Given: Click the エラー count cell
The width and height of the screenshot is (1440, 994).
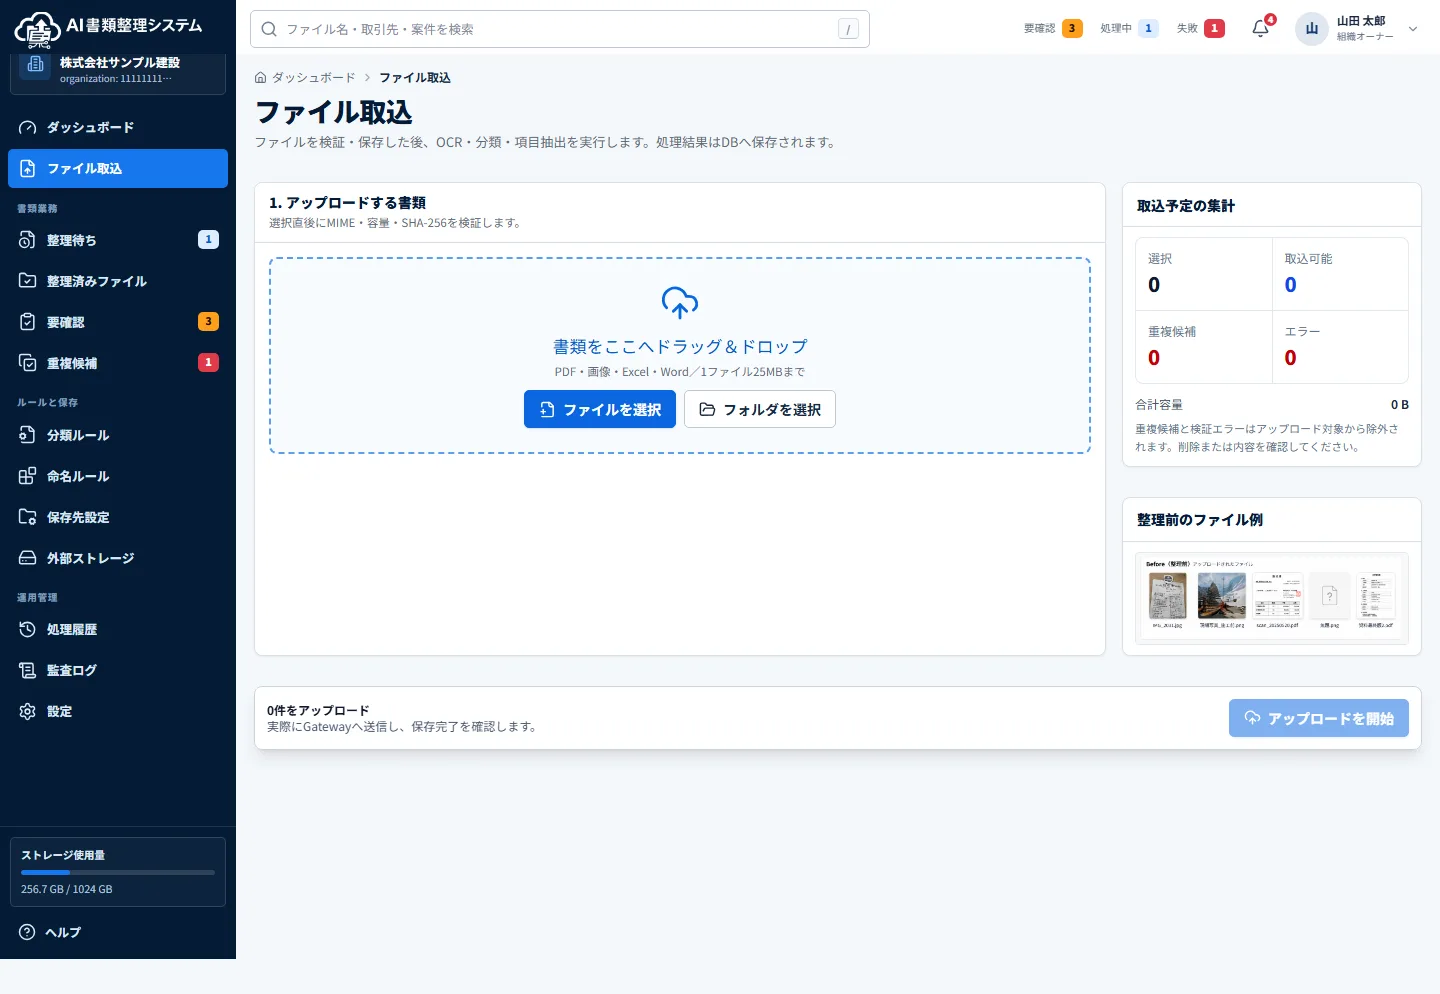Looking at the screenshot, I should [x=1340, y=347].
